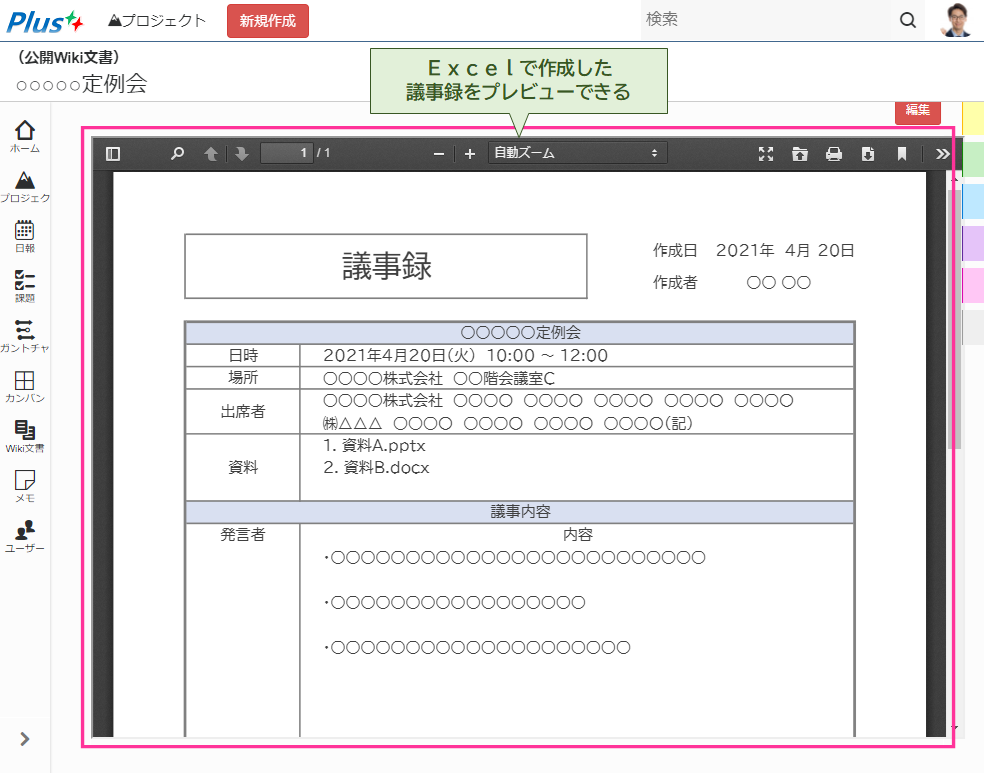
Task: Open the カンバン board icon
Action: 25,386
